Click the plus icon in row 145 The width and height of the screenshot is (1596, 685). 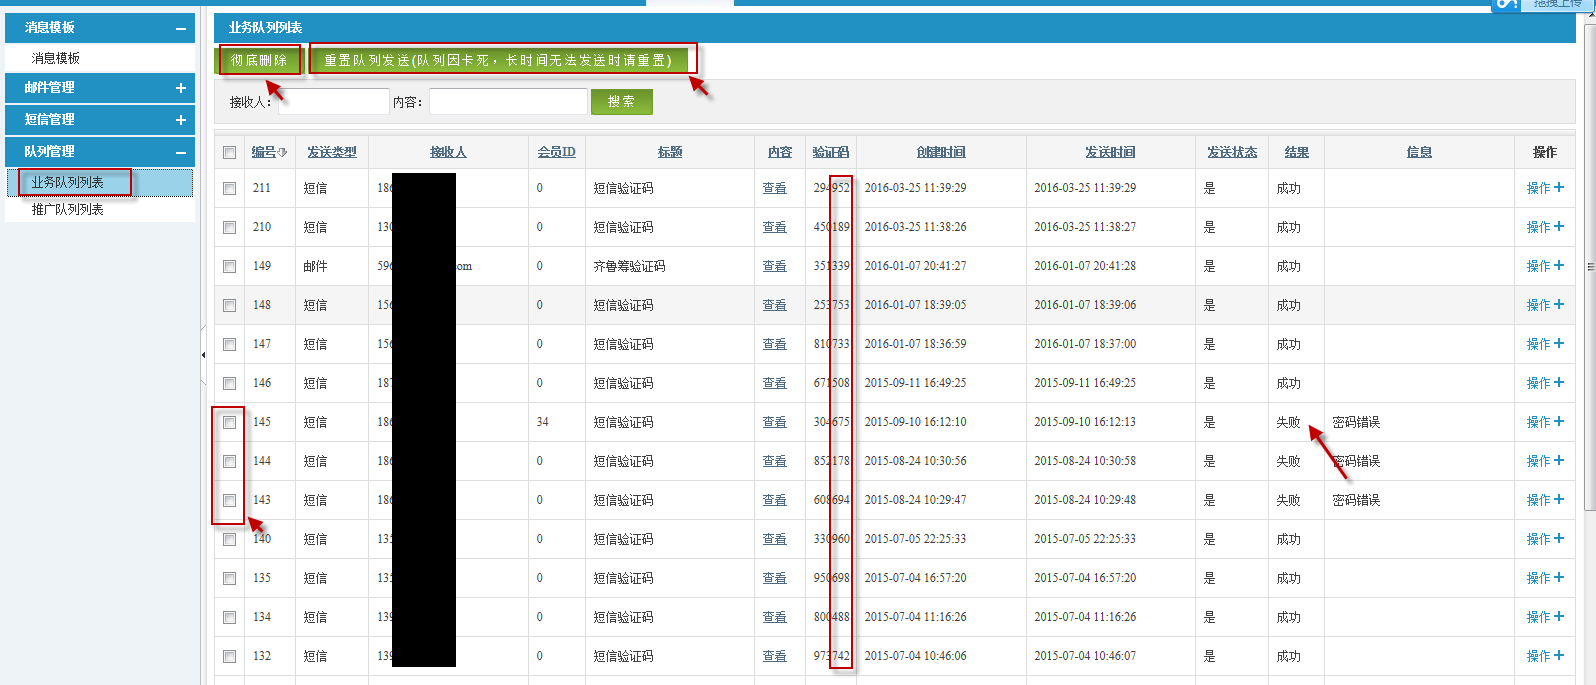tap(1558, 422)
